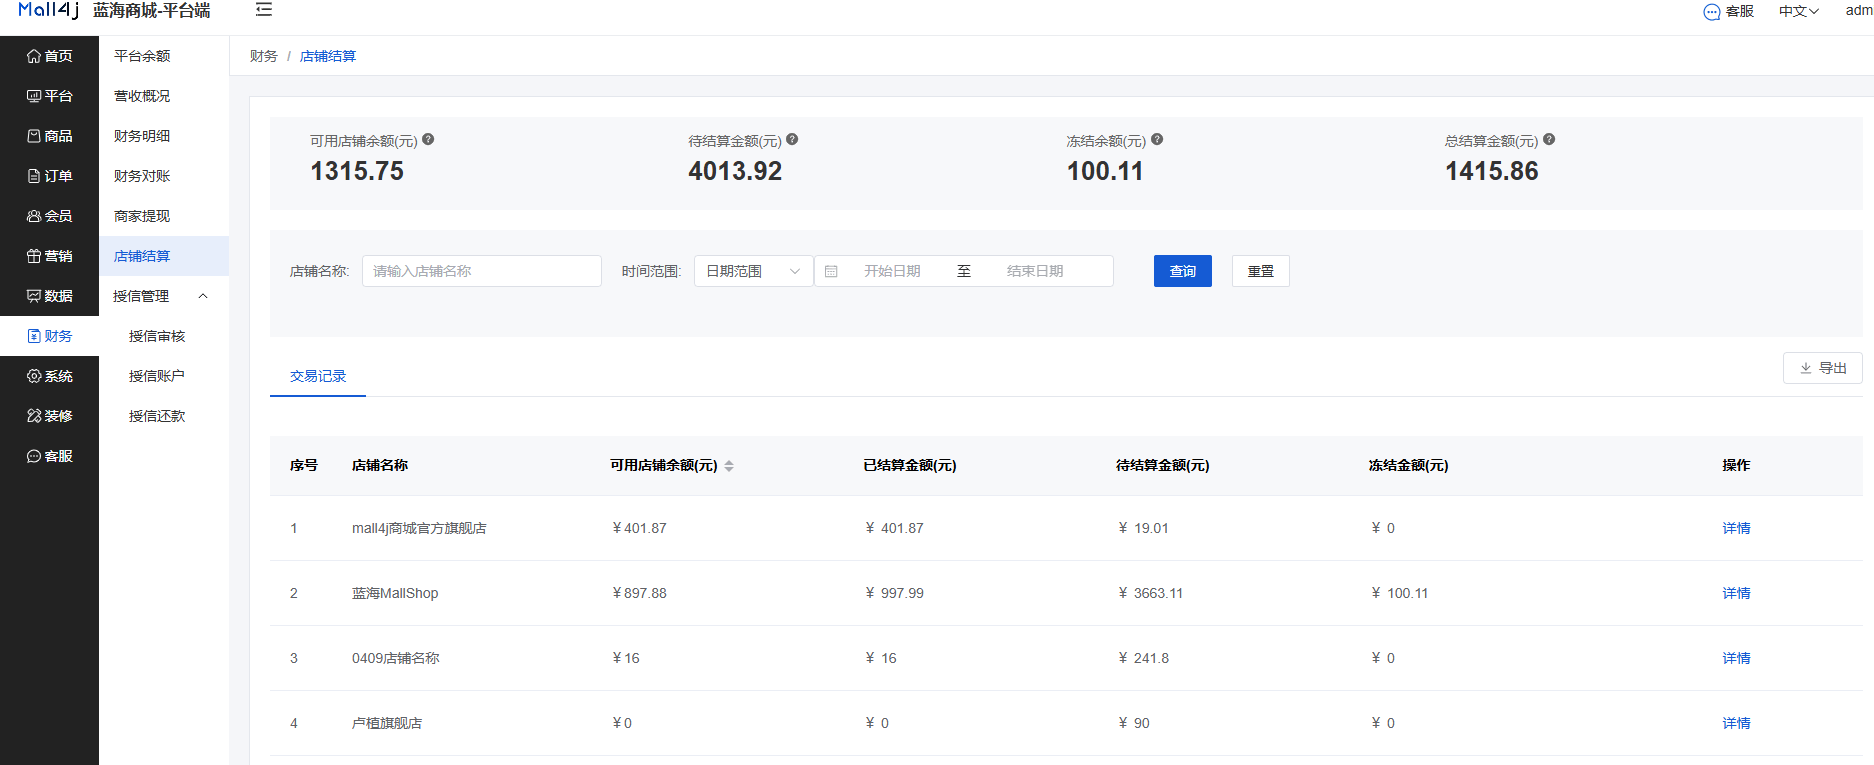This screenshot has width=1874, height=765.
Task: Go to 首页 in sidebar
Action: (x=49, y=56)
